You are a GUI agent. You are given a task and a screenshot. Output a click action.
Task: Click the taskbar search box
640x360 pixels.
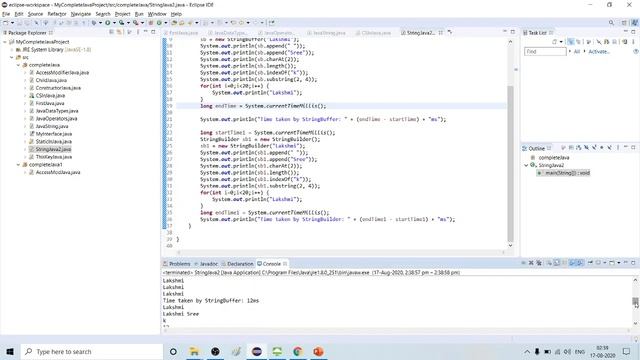click(x=92, y=351)
